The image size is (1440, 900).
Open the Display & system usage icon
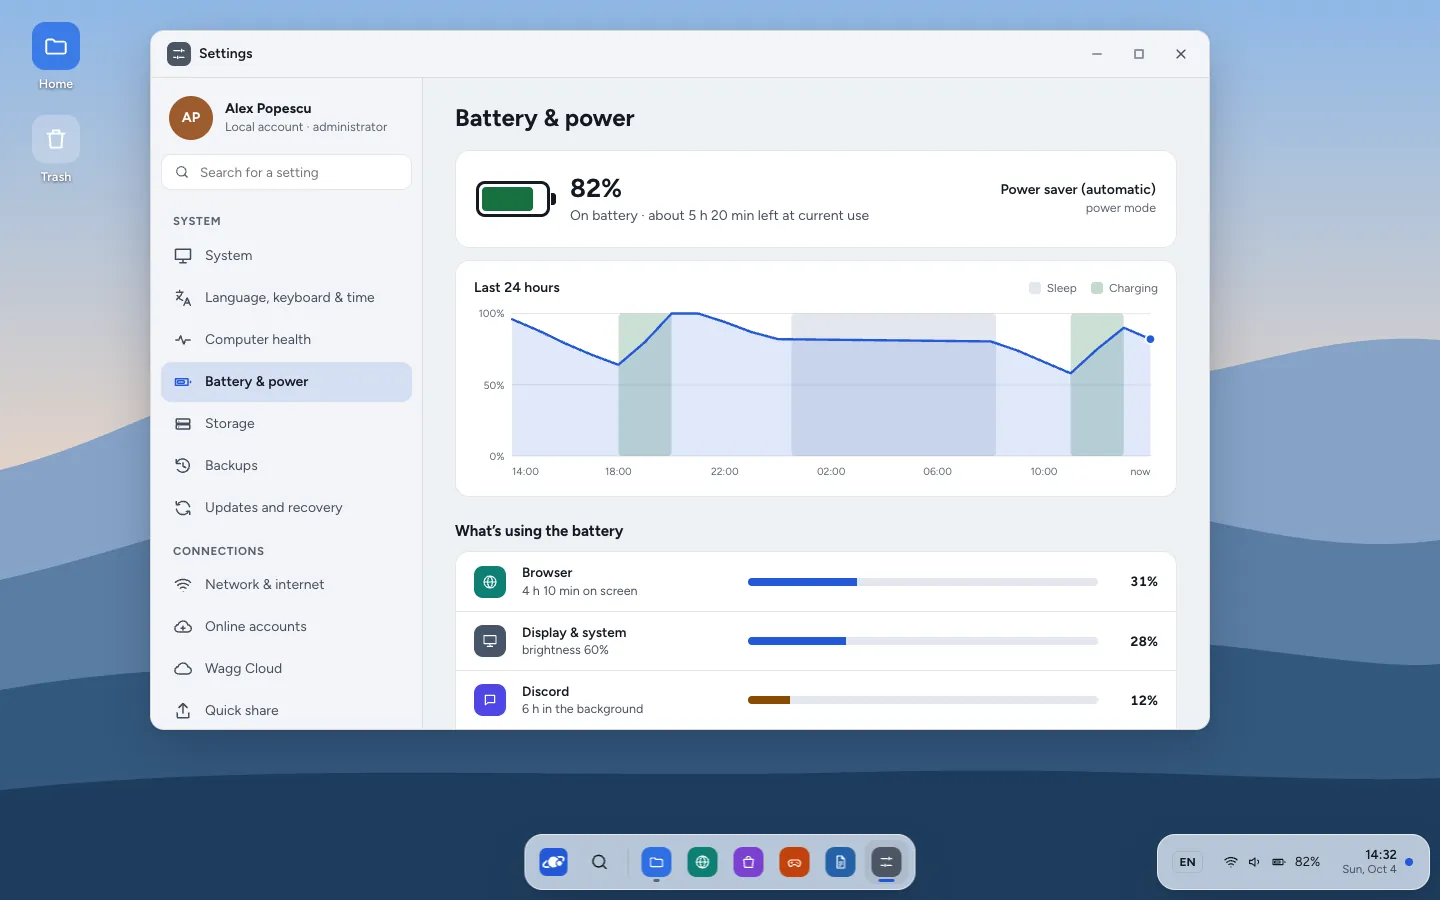tap(490, 641)
